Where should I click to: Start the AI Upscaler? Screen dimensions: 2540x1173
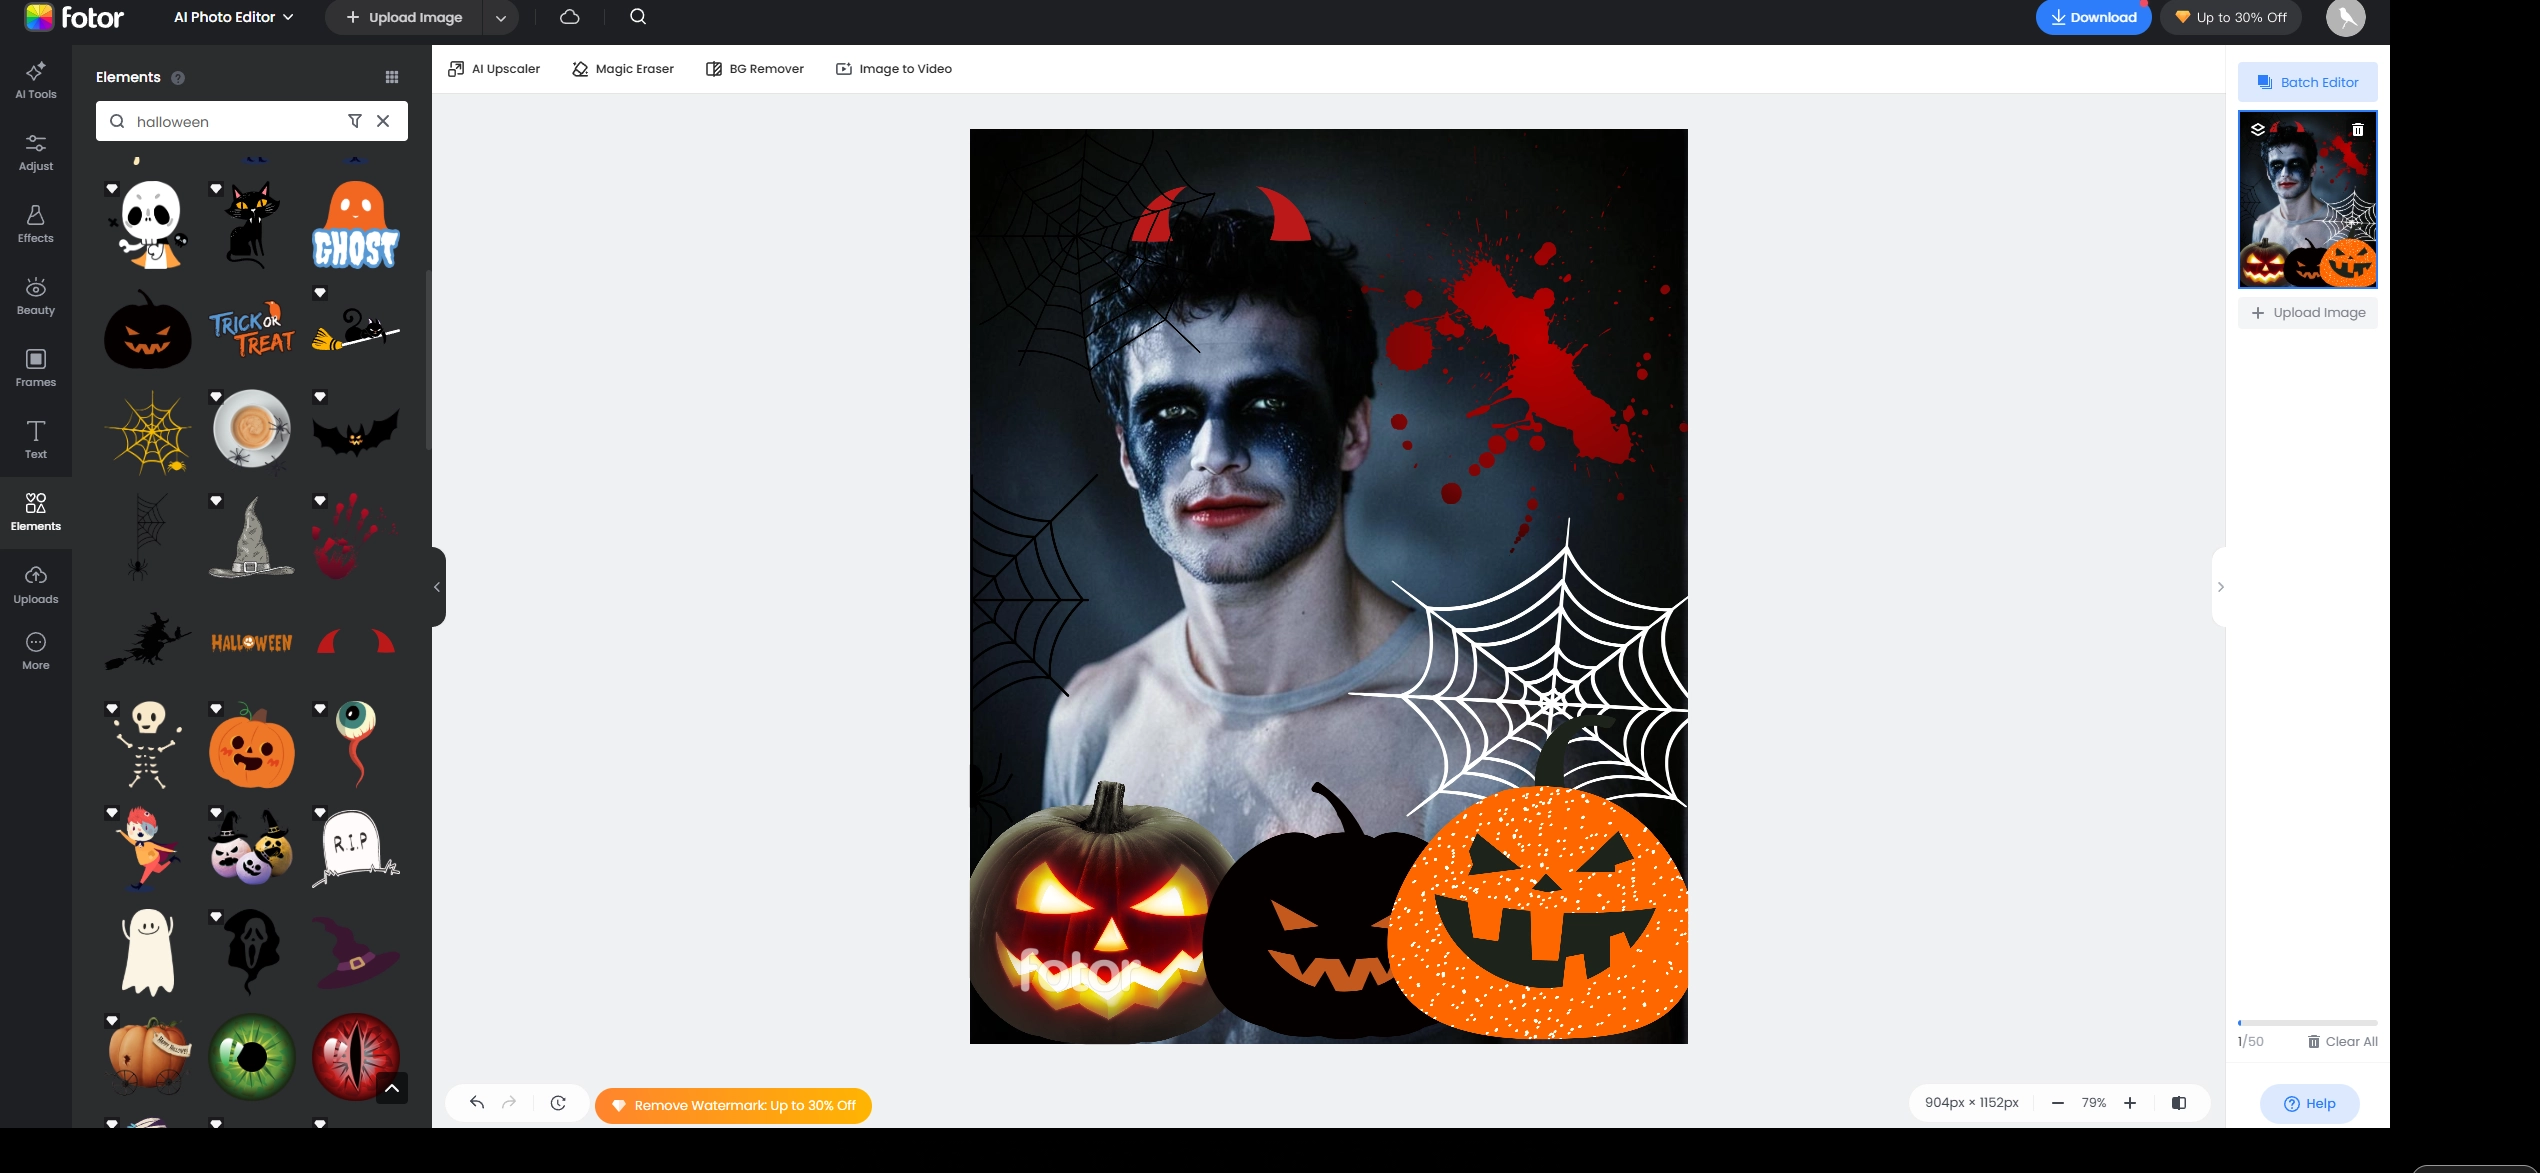(x=493, y=68)
